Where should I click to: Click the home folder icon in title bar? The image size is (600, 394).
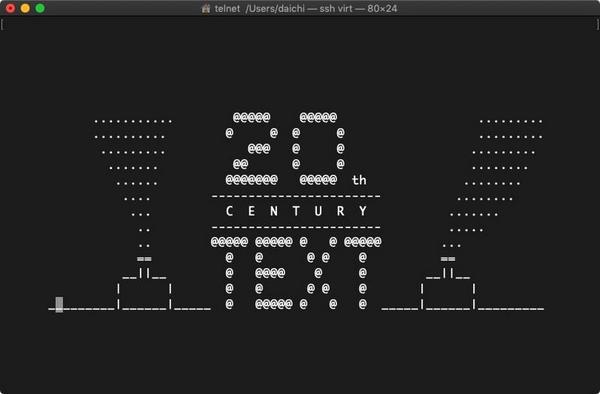click(206, 8)
